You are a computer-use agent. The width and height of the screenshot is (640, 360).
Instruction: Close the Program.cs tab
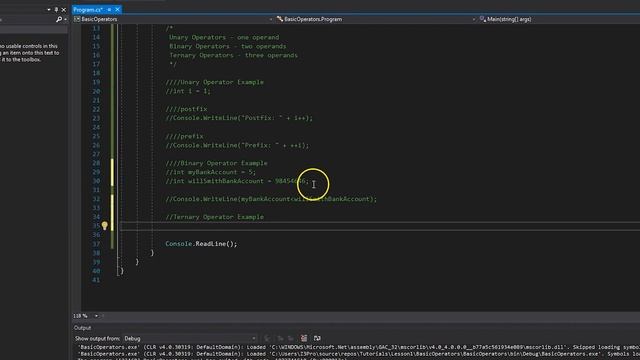(118, 9)
